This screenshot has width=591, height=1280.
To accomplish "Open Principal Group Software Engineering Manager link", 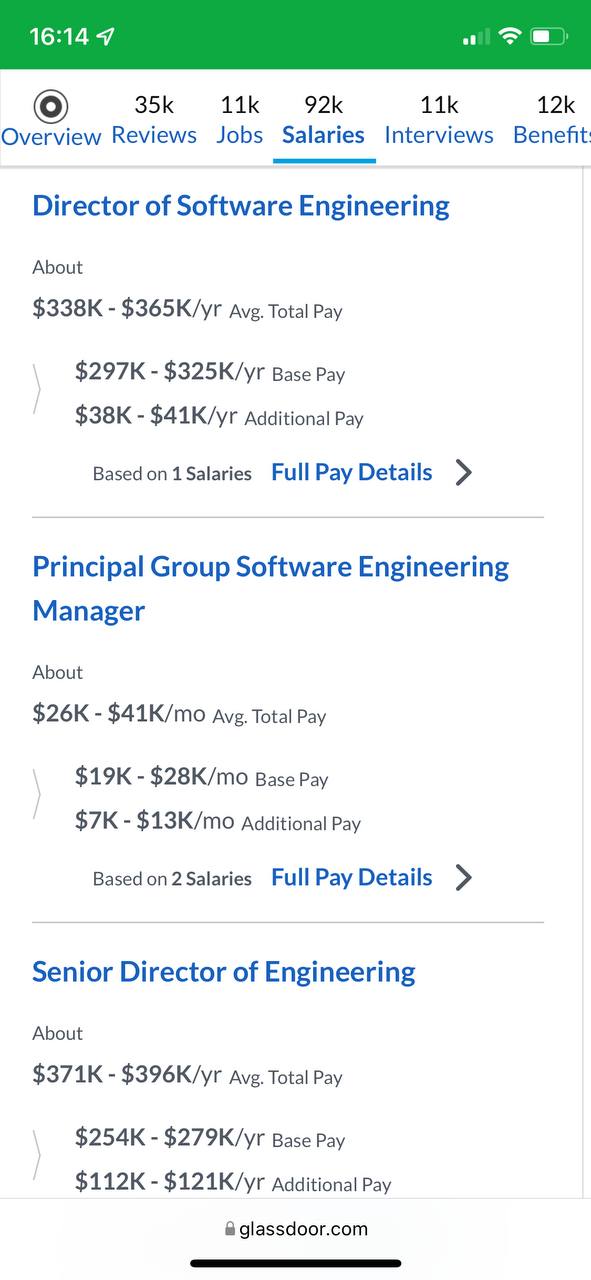I will 271,589.
